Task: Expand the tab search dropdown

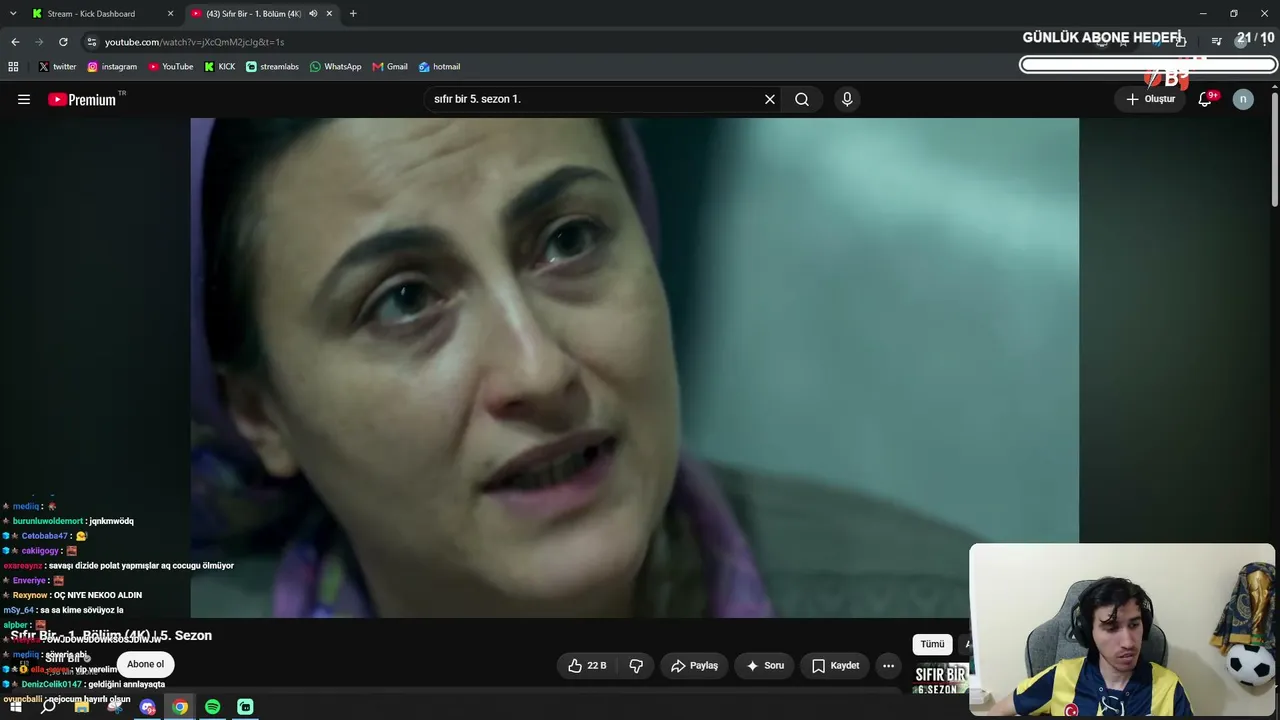Action: click(x=13, y=14)
